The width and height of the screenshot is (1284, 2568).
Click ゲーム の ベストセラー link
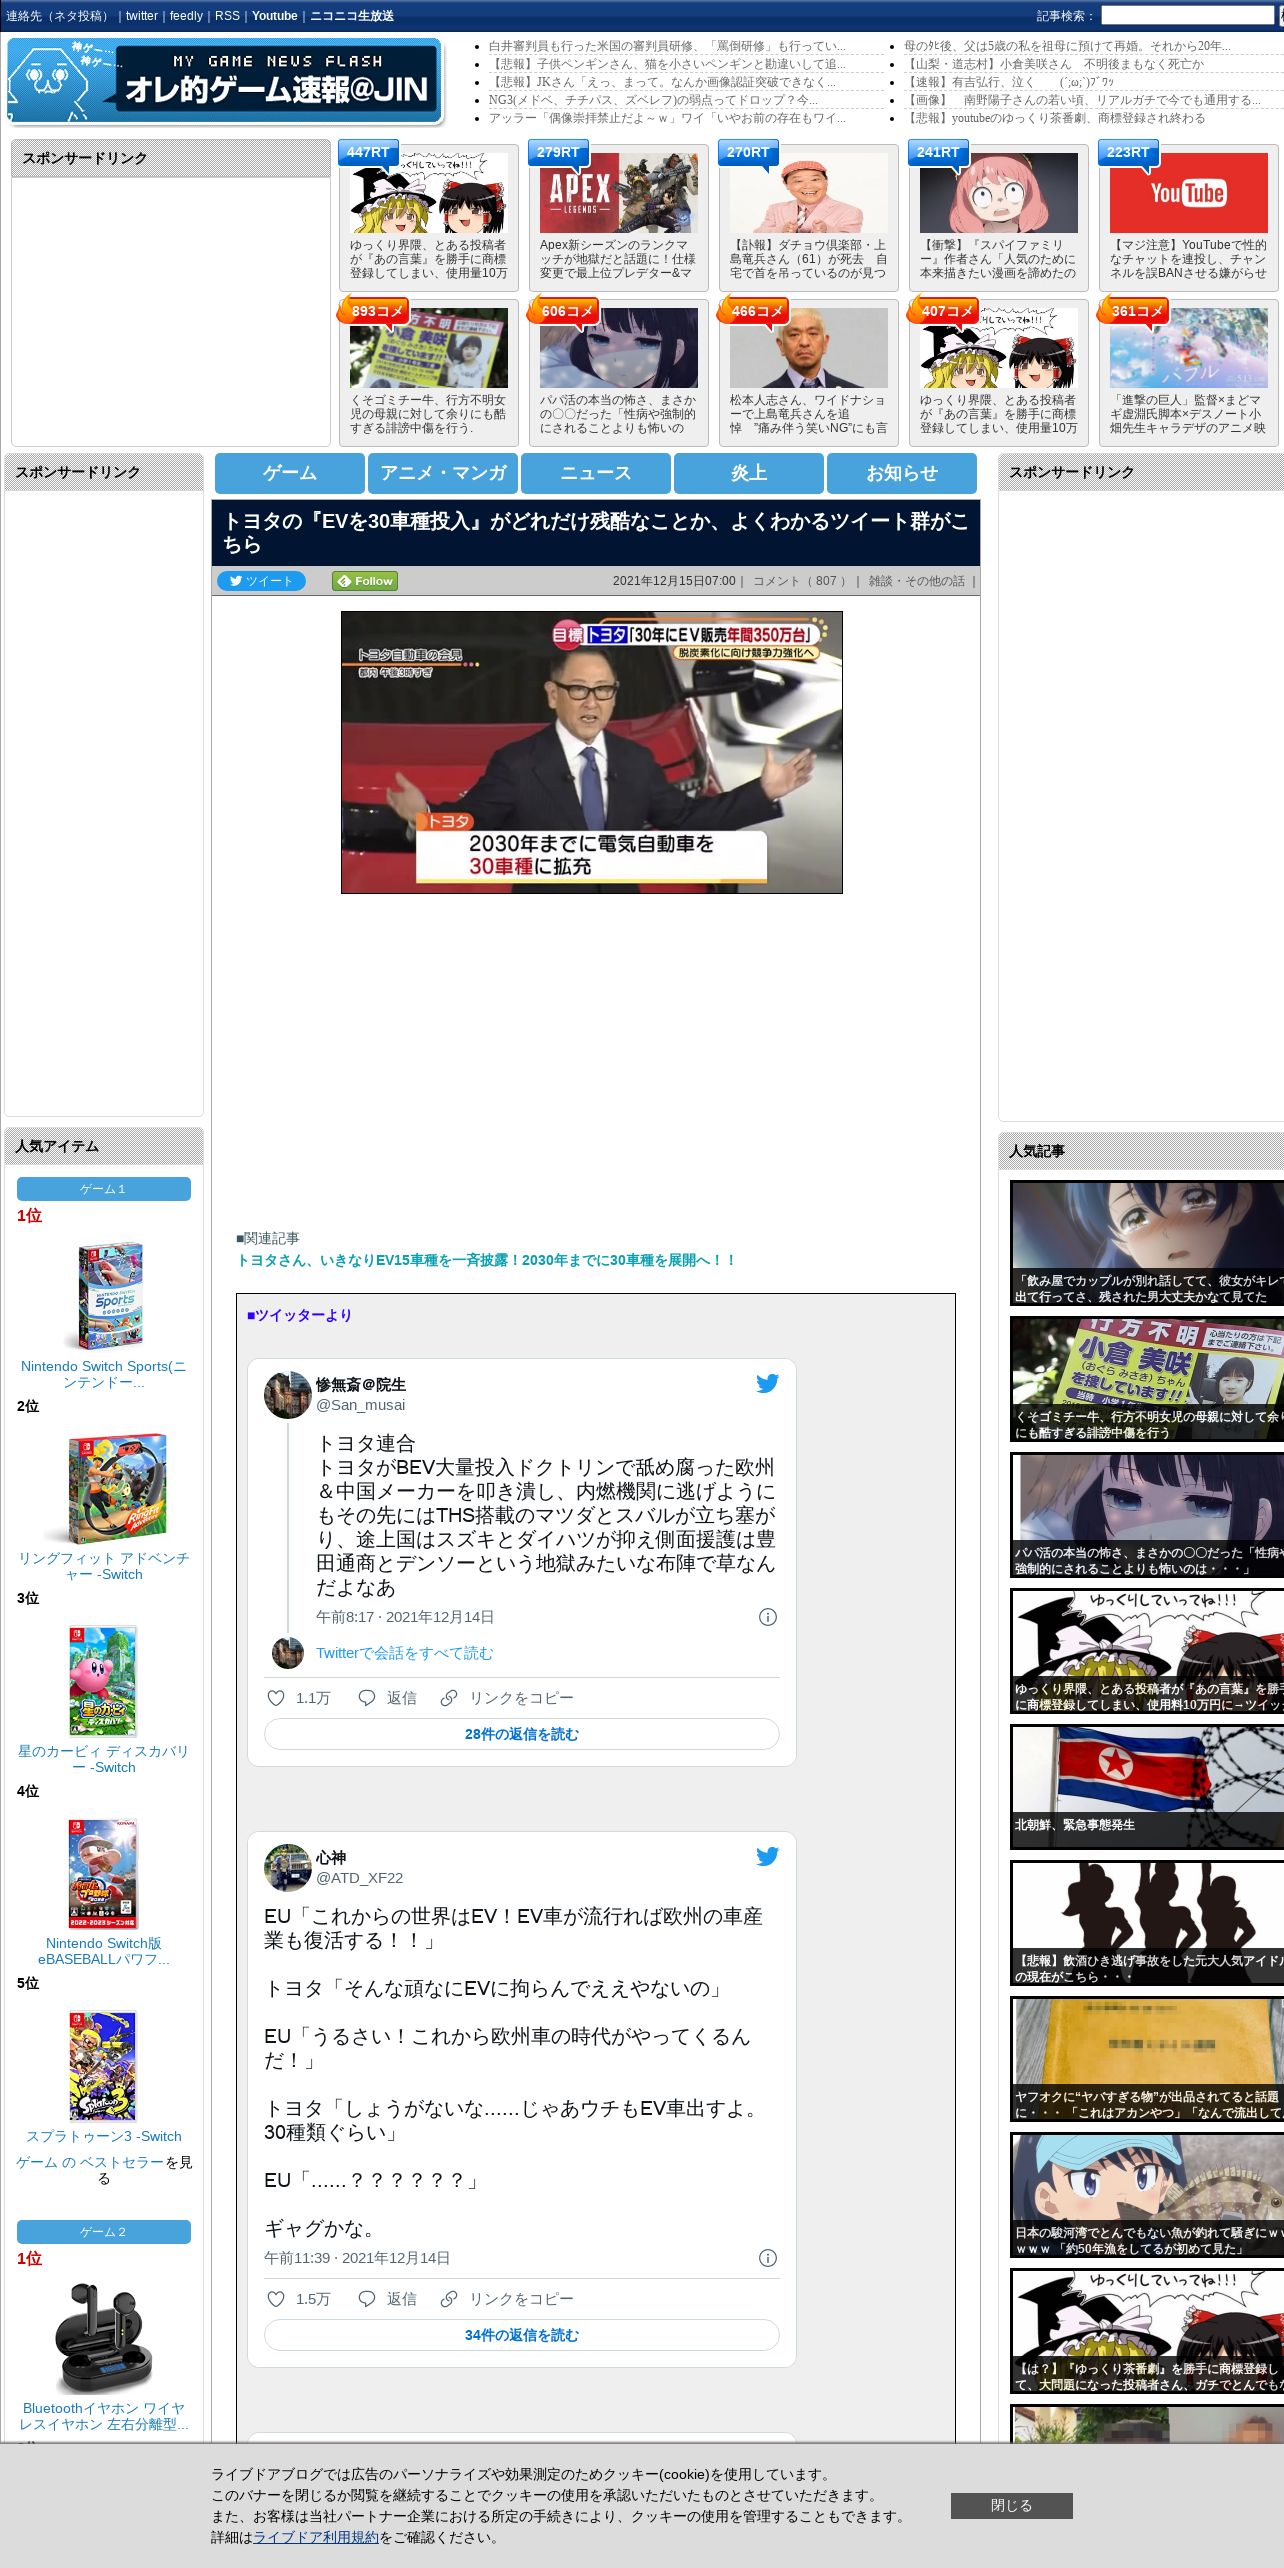[x=89, y=2162]
